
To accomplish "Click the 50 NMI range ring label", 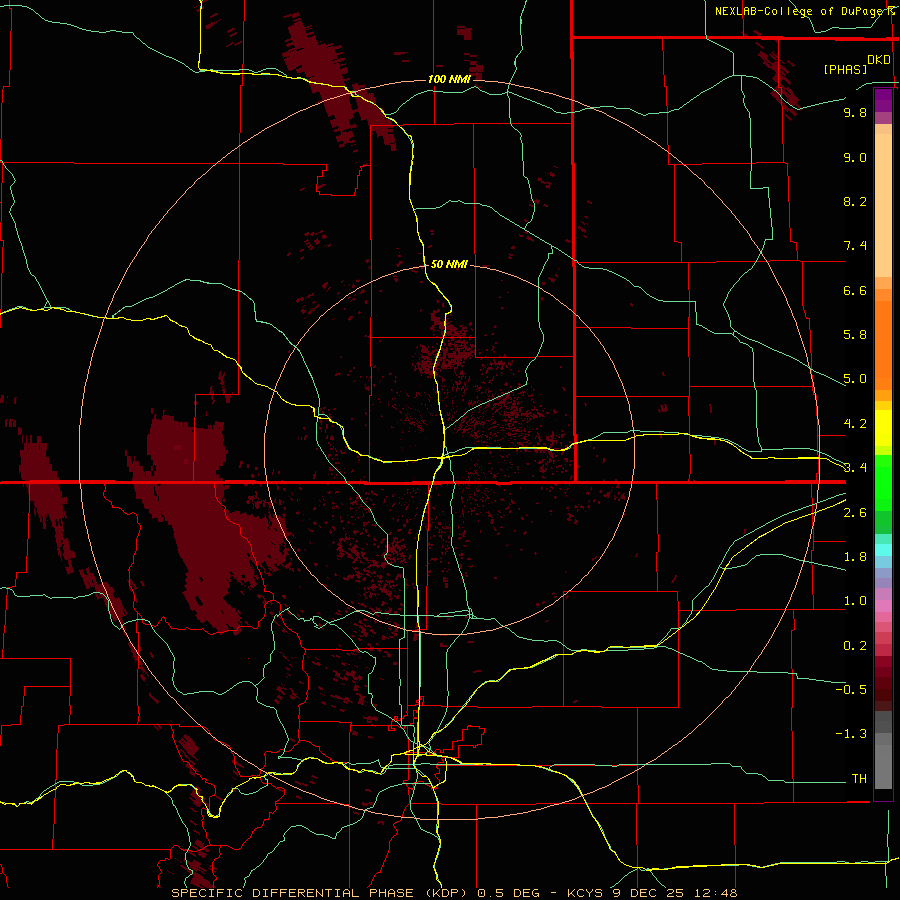I will [449, 264].
